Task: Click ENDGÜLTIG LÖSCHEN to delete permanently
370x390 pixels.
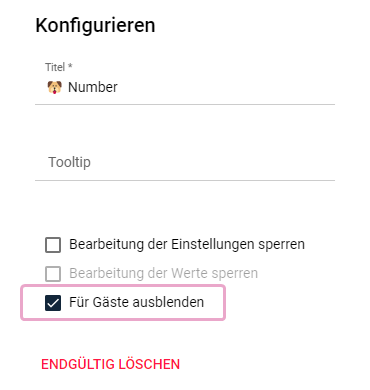Action: (110, 364)
